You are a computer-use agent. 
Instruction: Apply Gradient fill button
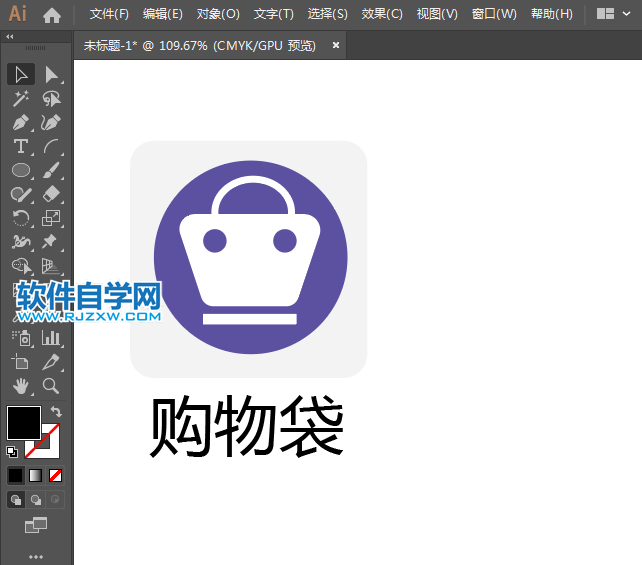36,475
